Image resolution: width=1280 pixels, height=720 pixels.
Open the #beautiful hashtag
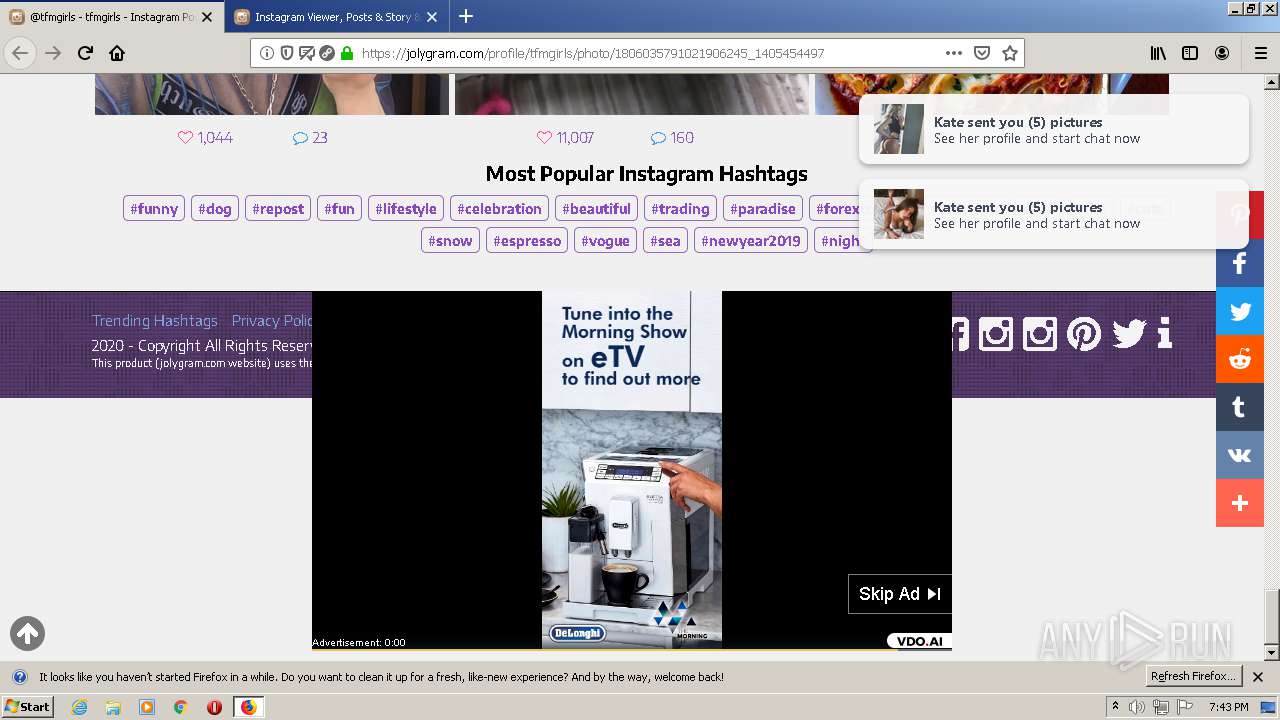596,209
